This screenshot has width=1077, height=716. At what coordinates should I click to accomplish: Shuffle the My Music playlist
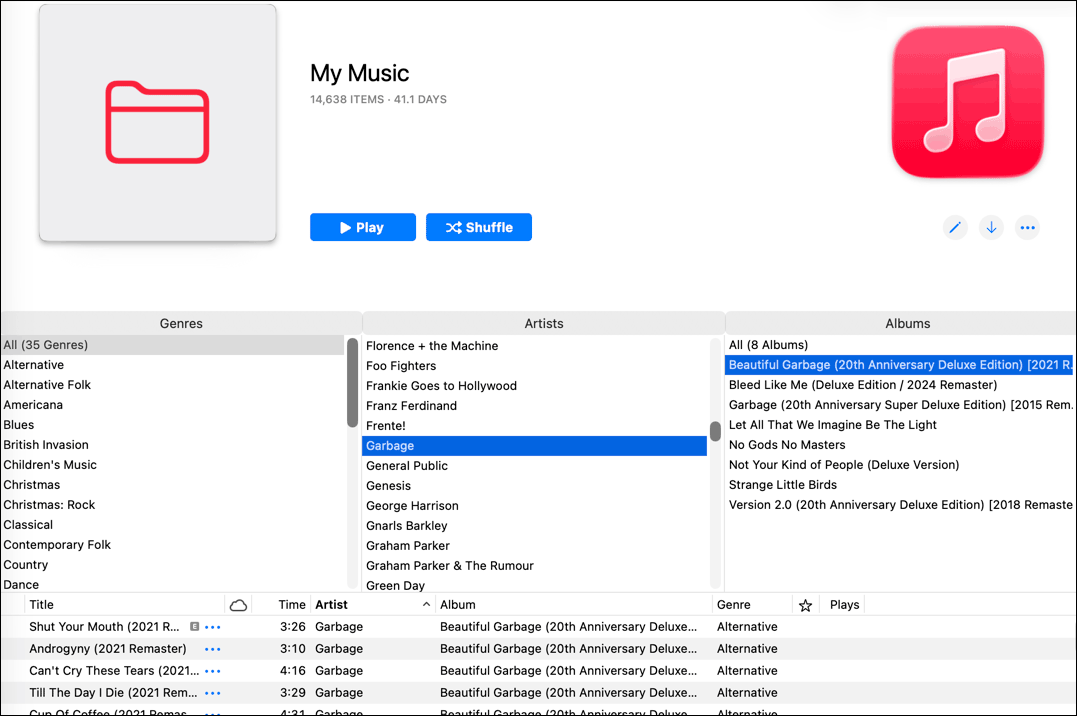coord(478,227)
